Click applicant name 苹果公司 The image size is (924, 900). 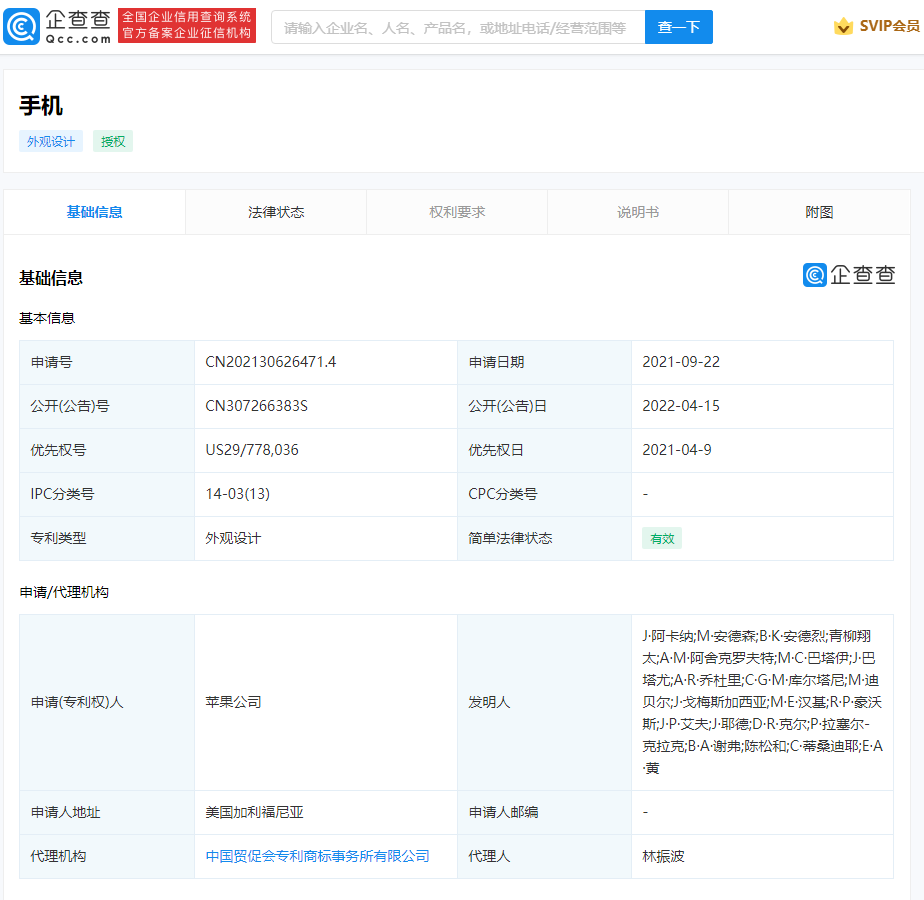(x=233, y=702)
